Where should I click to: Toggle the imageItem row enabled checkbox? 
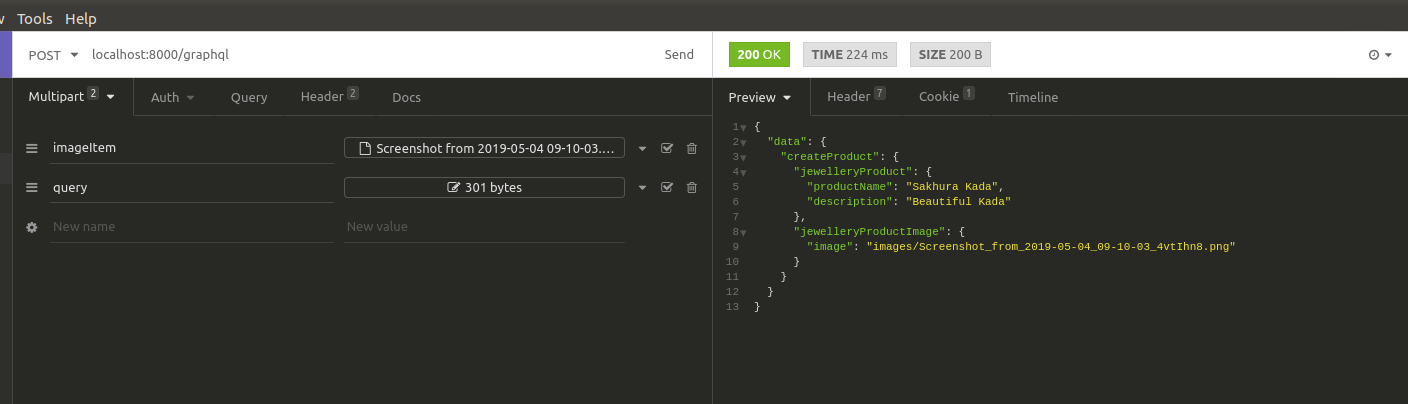pyautogui.click(x=667, y=148)
